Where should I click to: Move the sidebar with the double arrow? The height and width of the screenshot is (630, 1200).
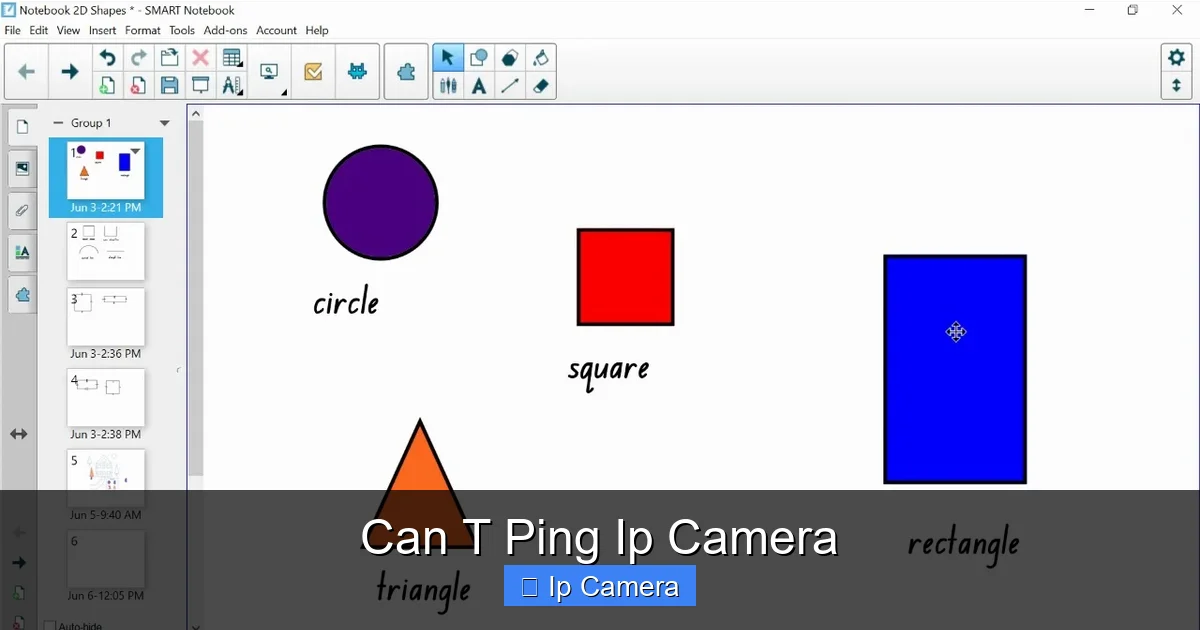tap(19, 434)
